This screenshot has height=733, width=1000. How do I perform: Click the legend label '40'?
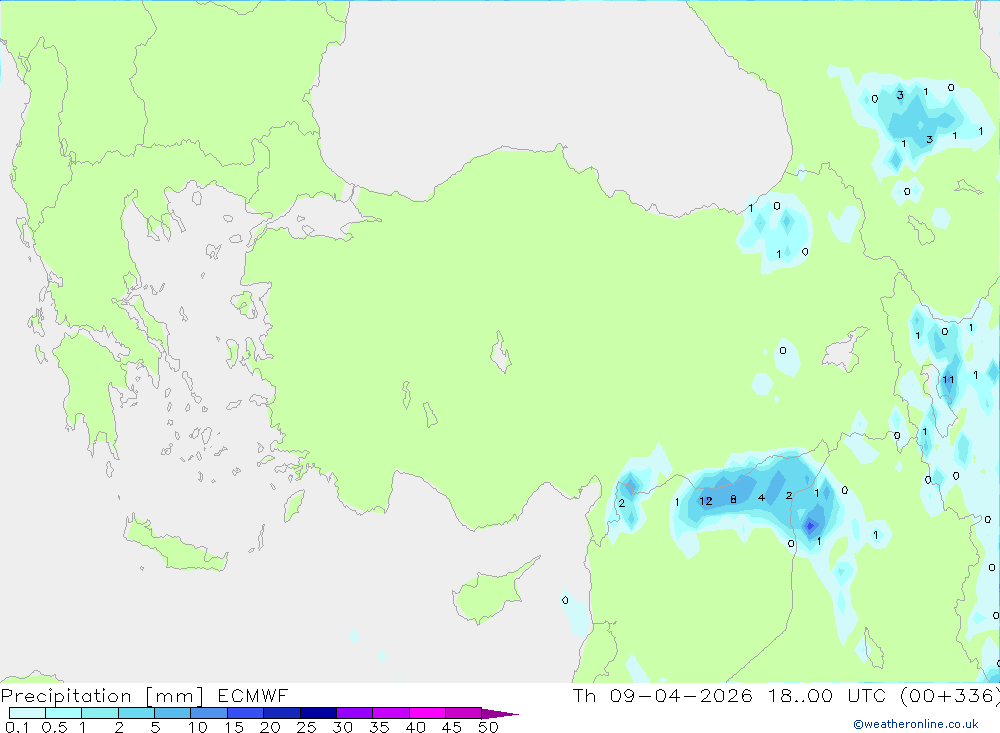click(416, 727)
